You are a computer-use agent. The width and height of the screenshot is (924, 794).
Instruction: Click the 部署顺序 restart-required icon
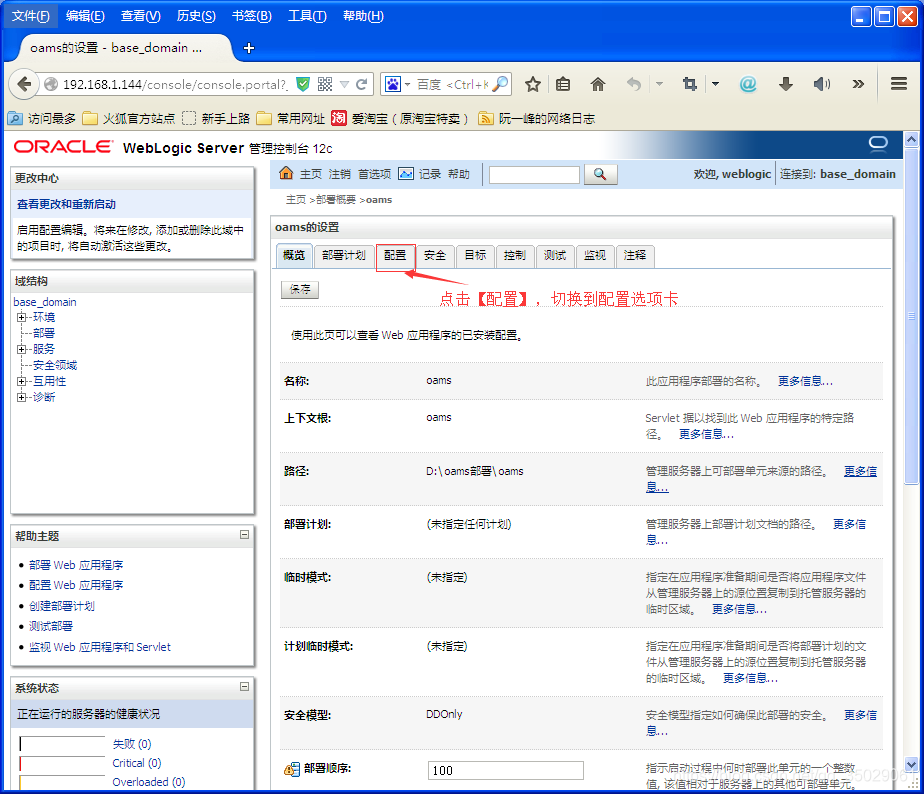(292, 769)
